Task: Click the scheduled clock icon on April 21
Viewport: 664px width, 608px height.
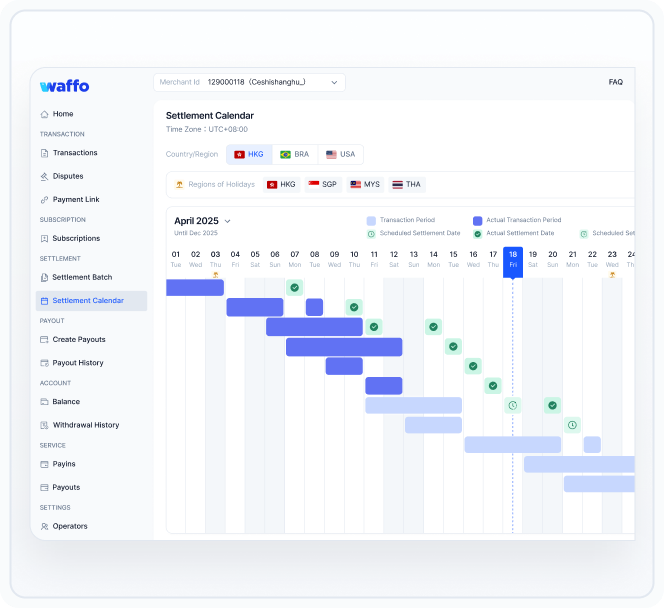Action: pyautogui.click(x=572, y=425)
